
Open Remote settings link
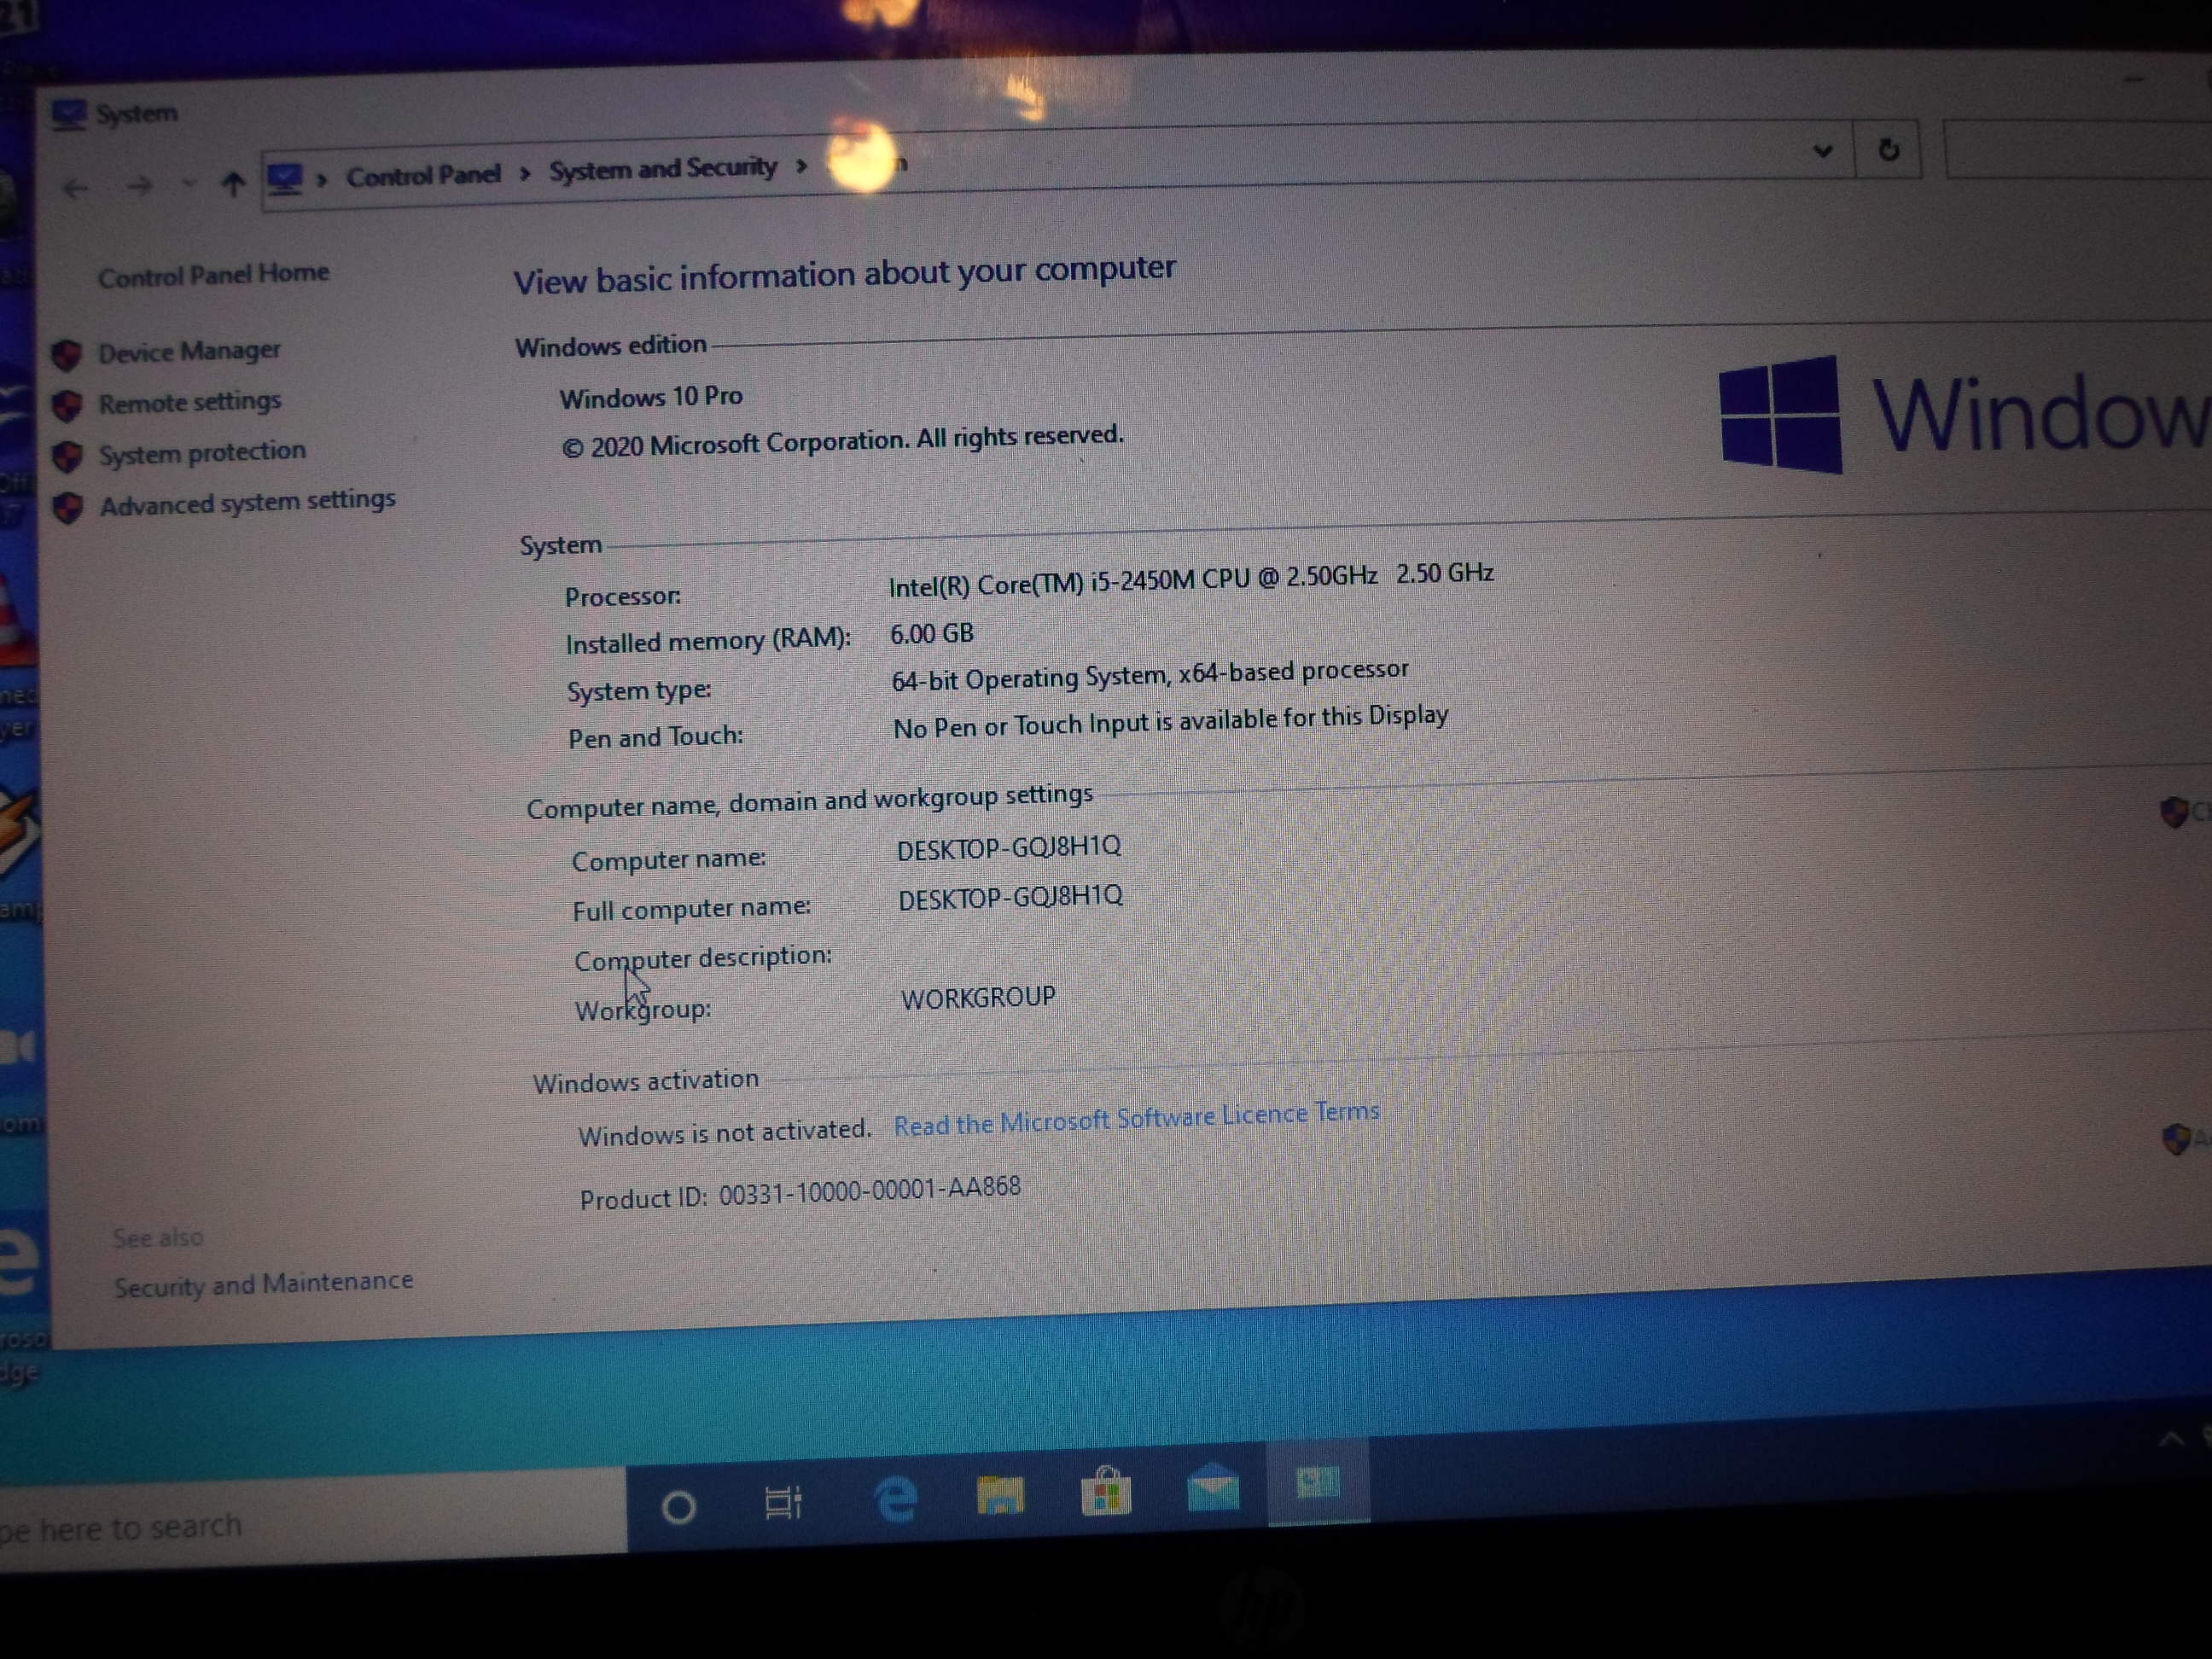click(190, 402)
